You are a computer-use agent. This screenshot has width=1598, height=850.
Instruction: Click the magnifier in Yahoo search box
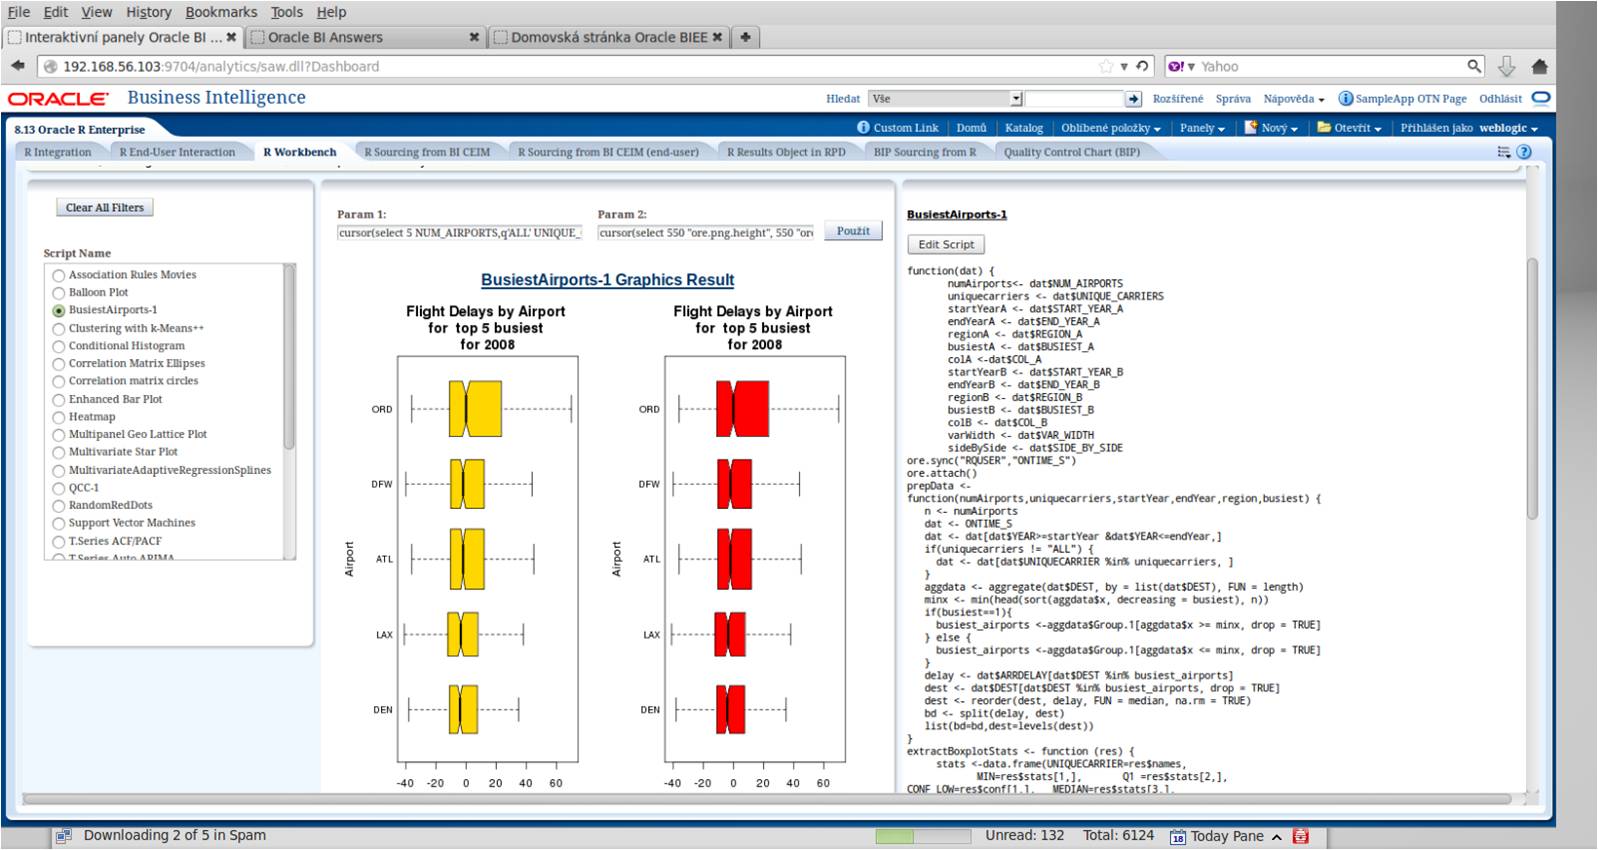pos(1474,66)
